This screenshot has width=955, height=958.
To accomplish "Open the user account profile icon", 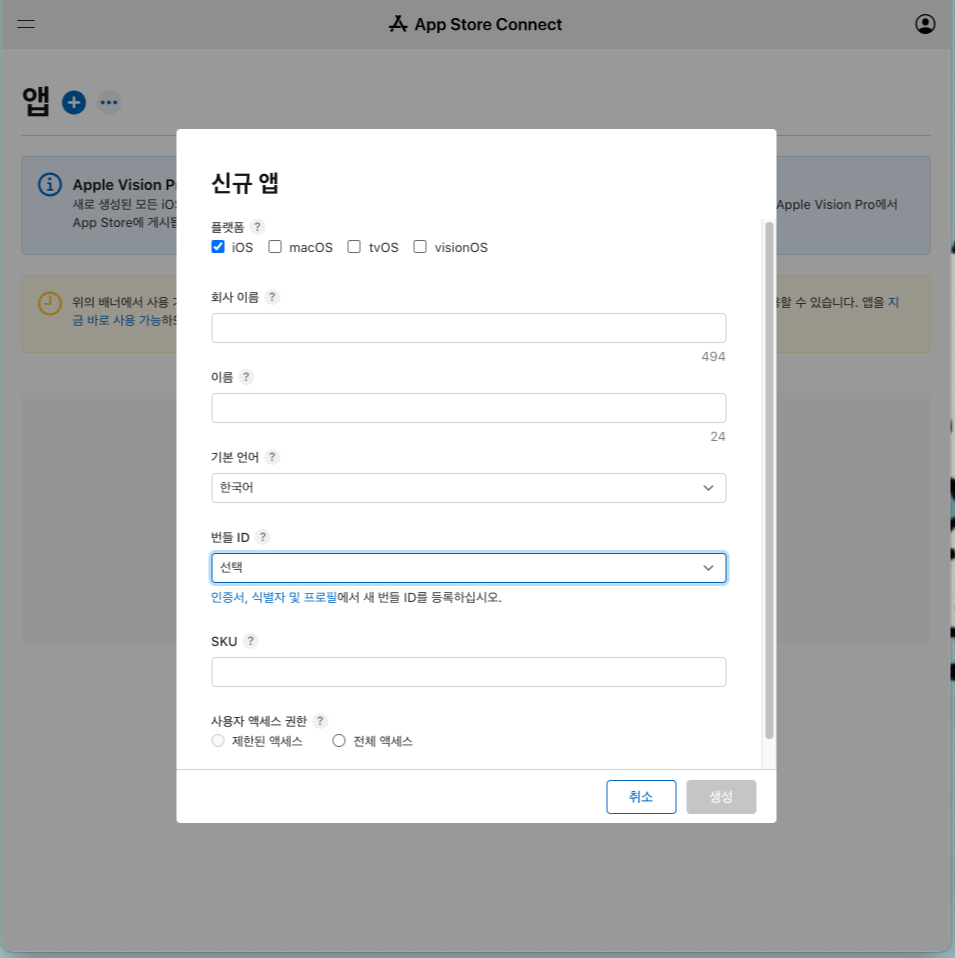I will click(x=925, y=24).
